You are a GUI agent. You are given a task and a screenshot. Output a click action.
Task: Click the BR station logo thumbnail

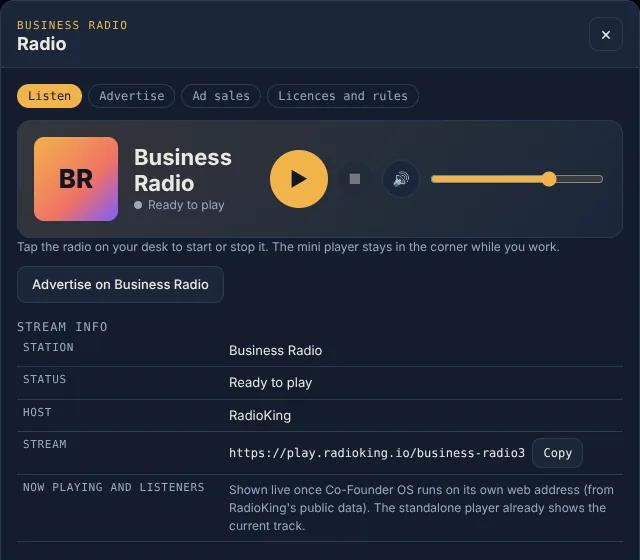76,179
